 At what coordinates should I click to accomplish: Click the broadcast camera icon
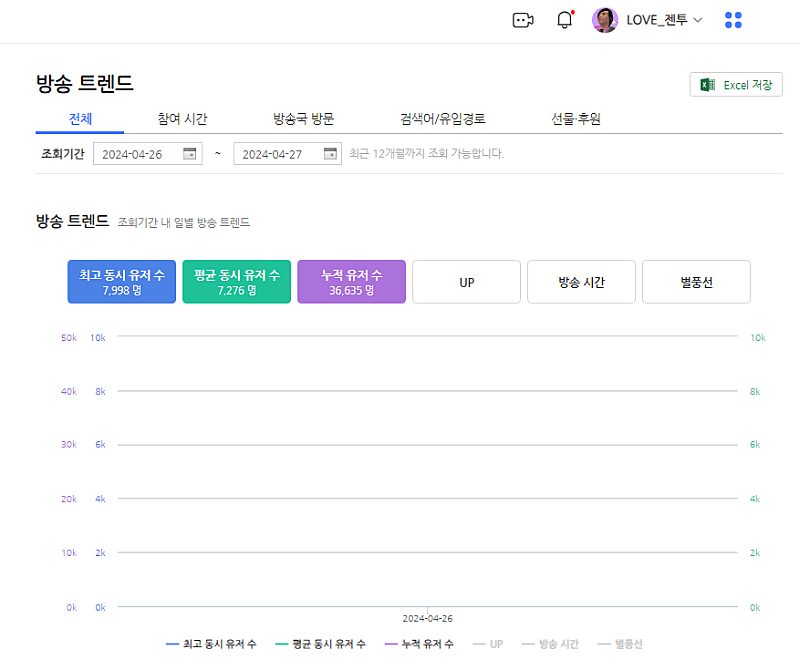point(523,20)
